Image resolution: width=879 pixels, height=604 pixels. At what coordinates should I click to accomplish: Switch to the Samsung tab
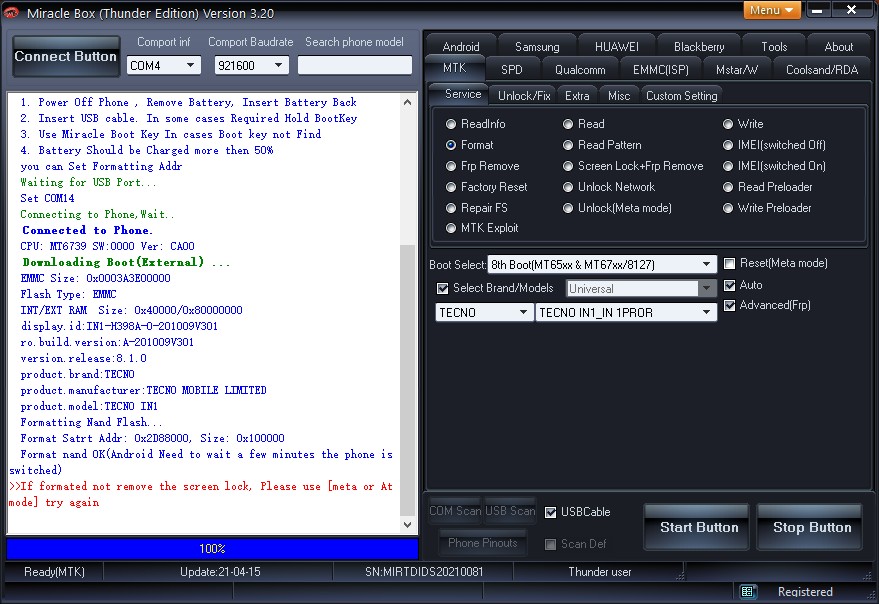click(537, 47)
